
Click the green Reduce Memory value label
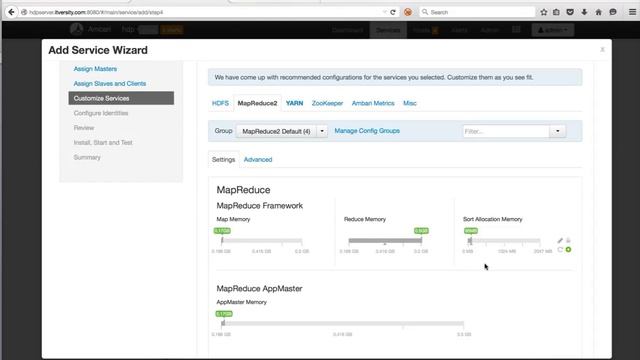click(421, 231)
